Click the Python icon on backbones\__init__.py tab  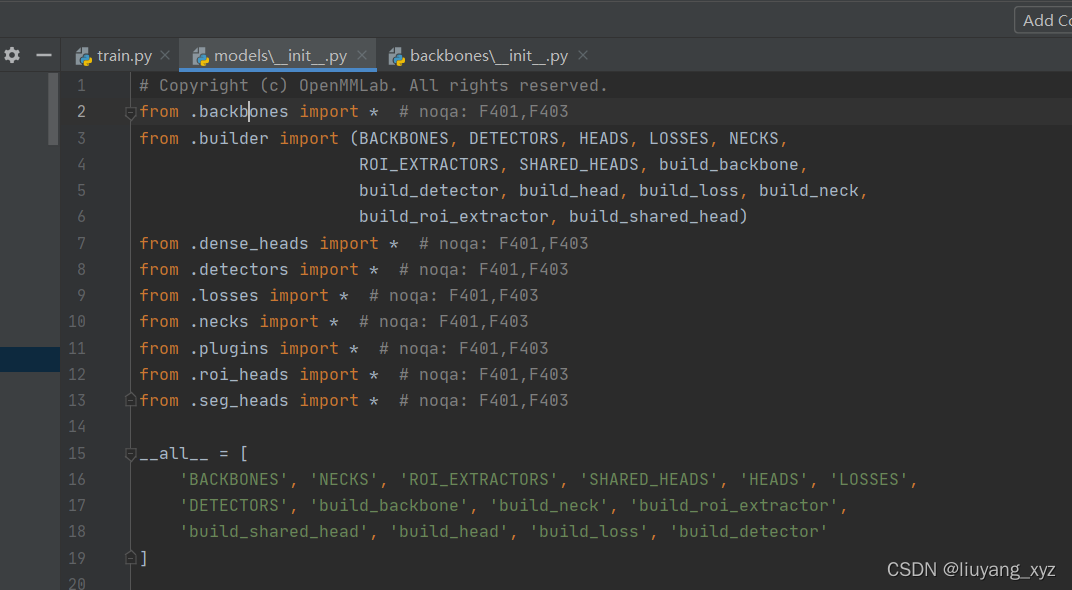point(397,56)
